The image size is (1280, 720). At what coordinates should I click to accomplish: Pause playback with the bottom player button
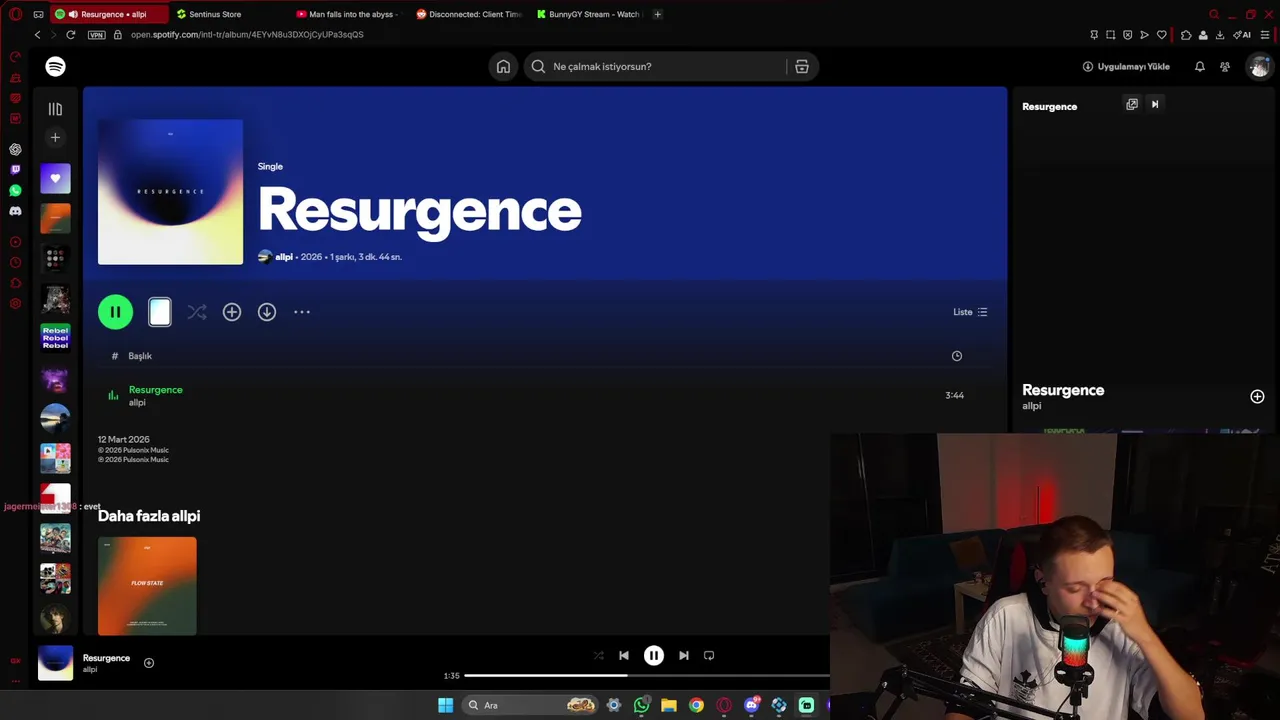(653, 656)
